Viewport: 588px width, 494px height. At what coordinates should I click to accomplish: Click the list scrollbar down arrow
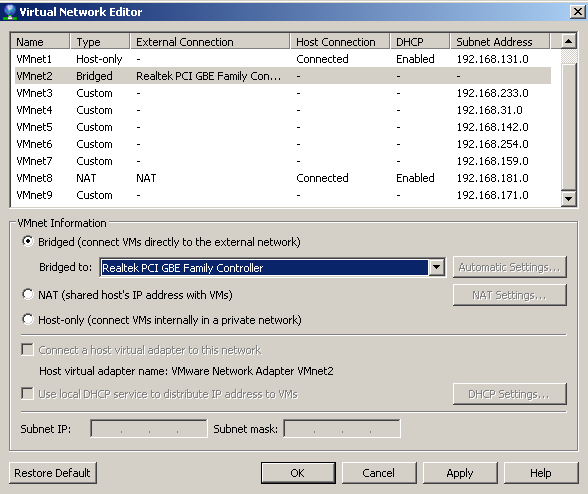point(568,198)
